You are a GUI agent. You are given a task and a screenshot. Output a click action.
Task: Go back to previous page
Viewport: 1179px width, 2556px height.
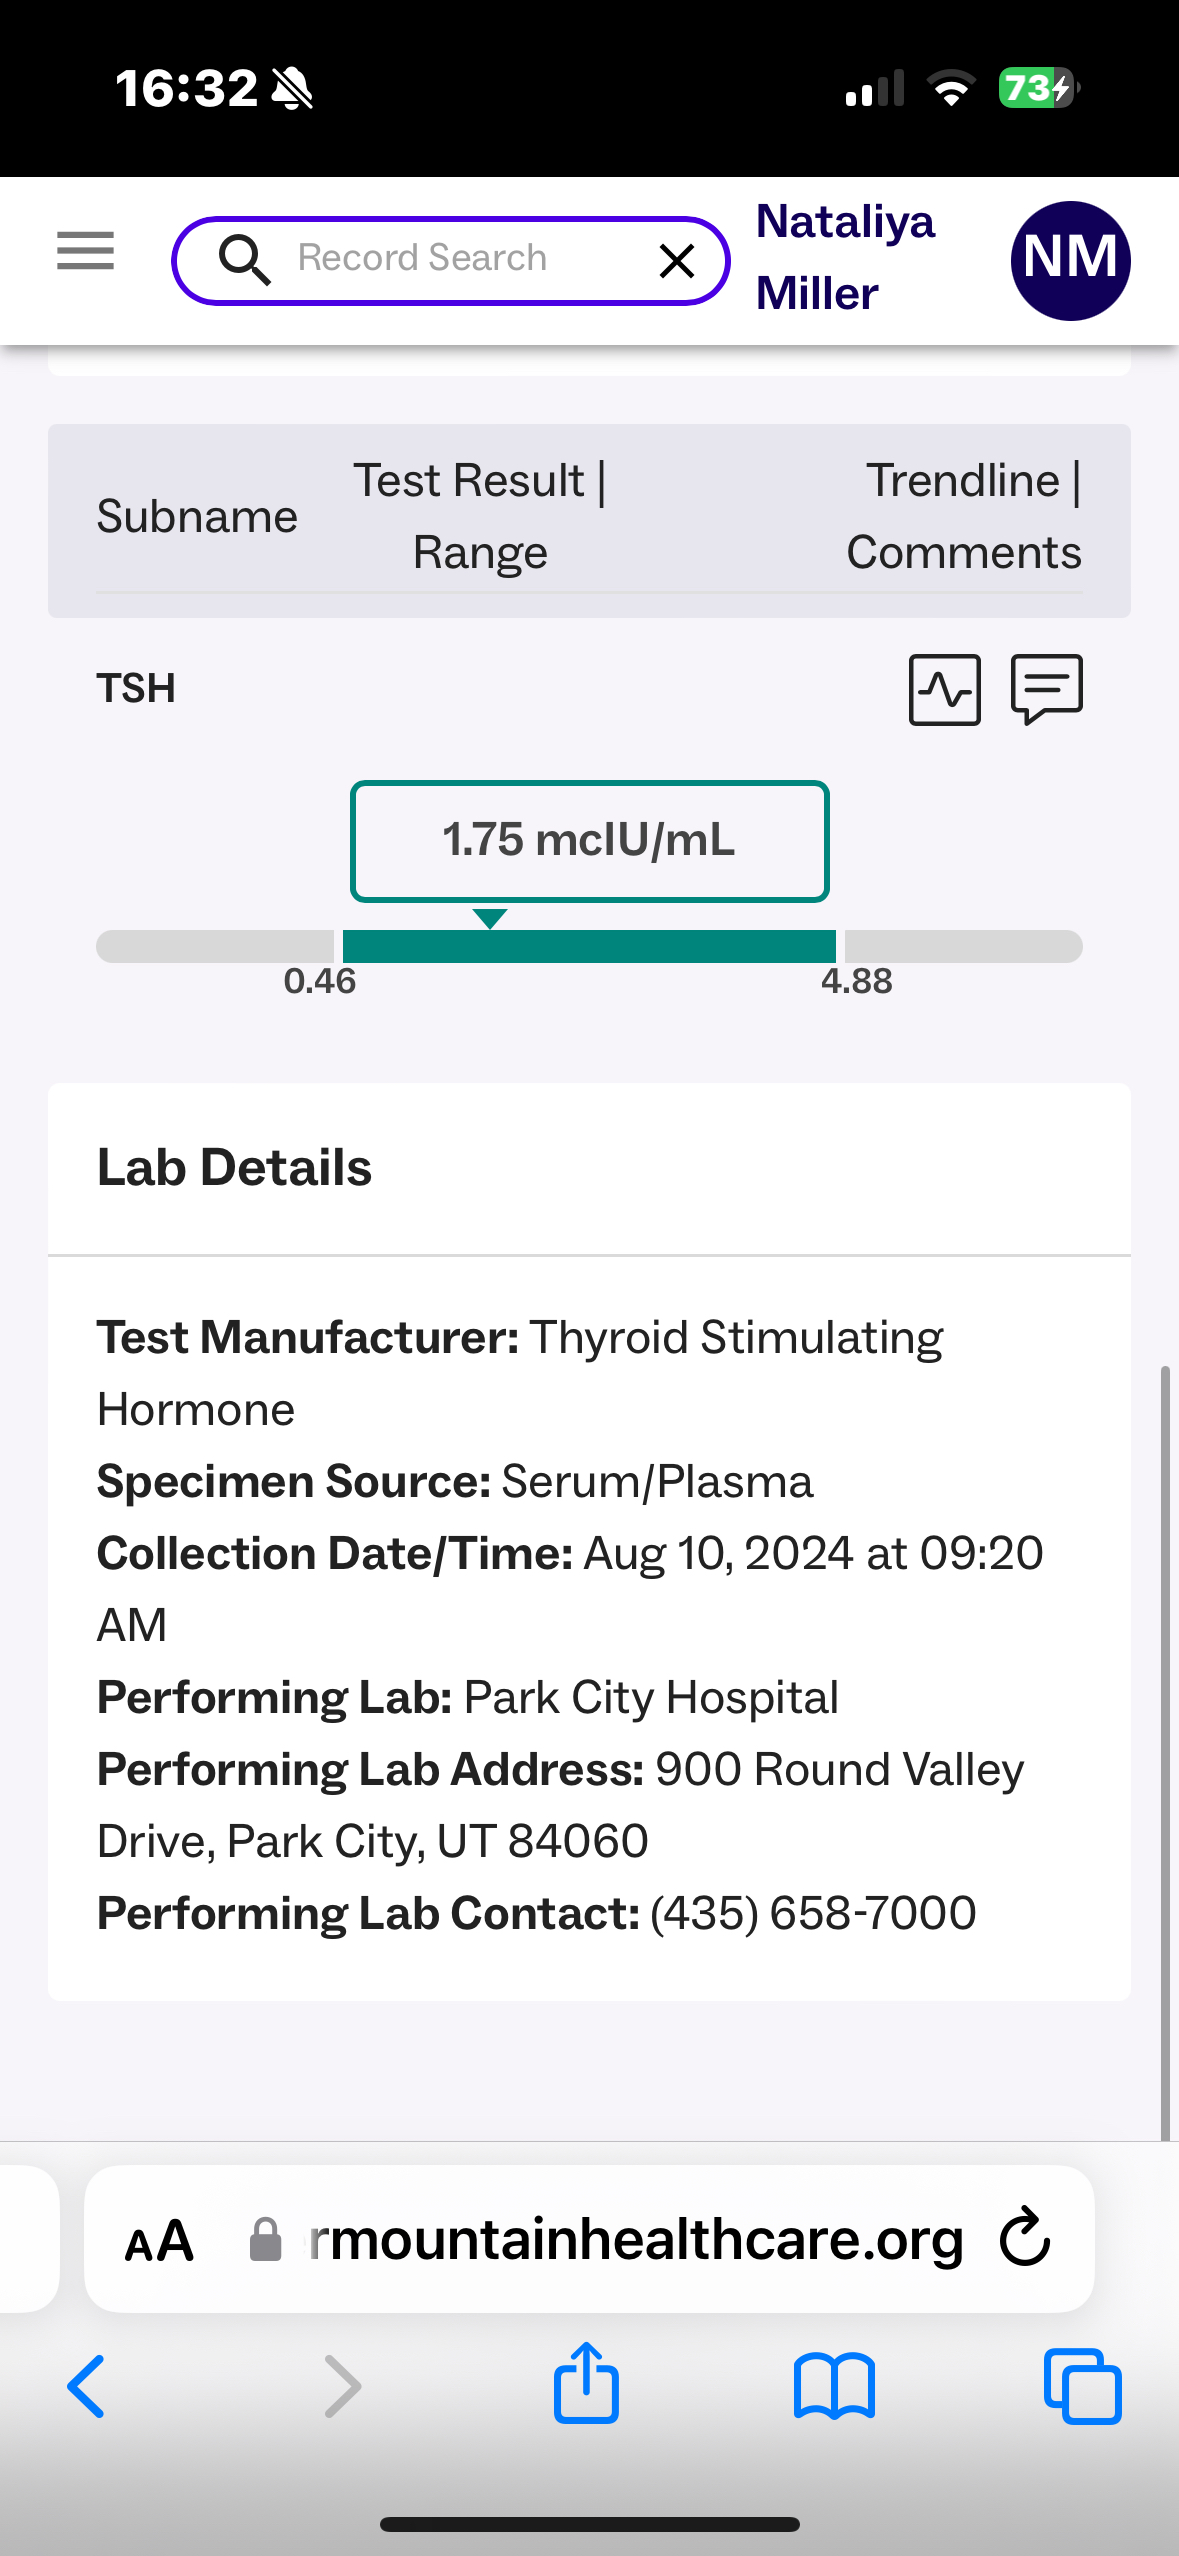coord(86,2386)
